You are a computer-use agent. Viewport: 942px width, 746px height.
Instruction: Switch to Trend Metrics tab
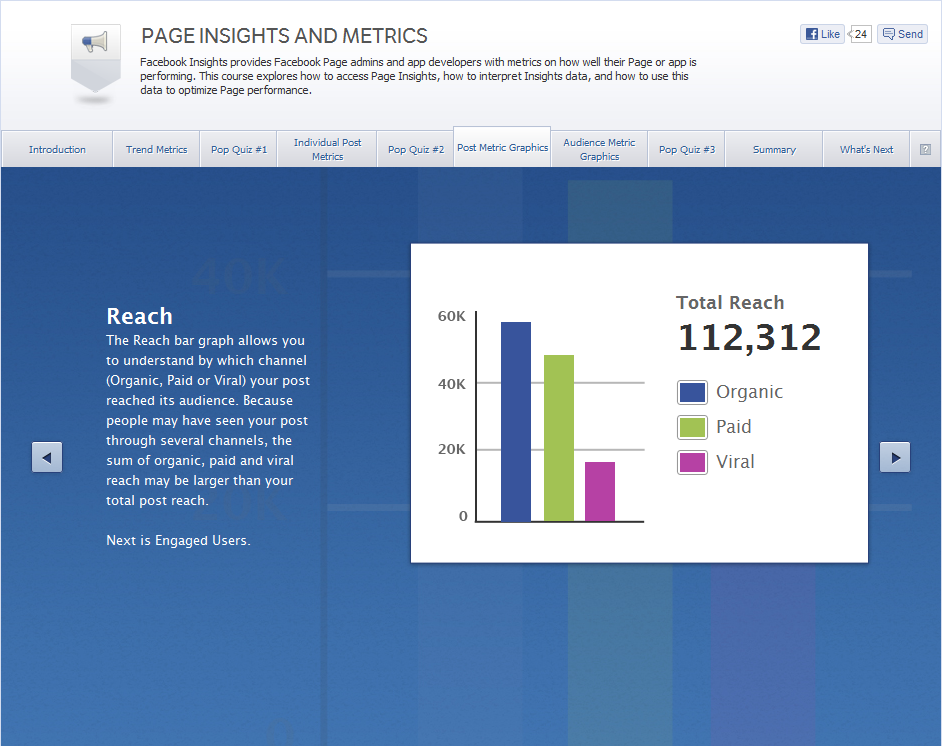pyautogui.click(x=156, y=150)
